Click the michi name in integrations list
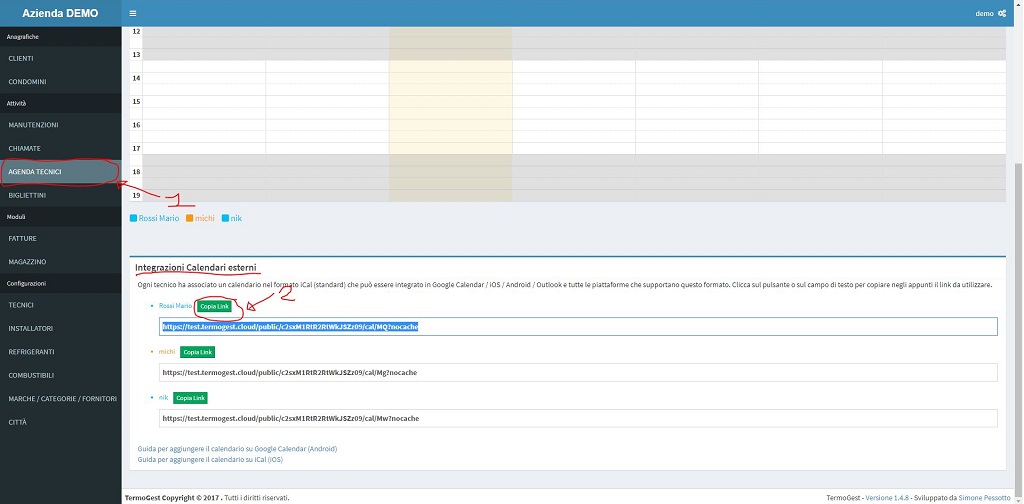Screen dimensions: 1024x504 (167, 351)
